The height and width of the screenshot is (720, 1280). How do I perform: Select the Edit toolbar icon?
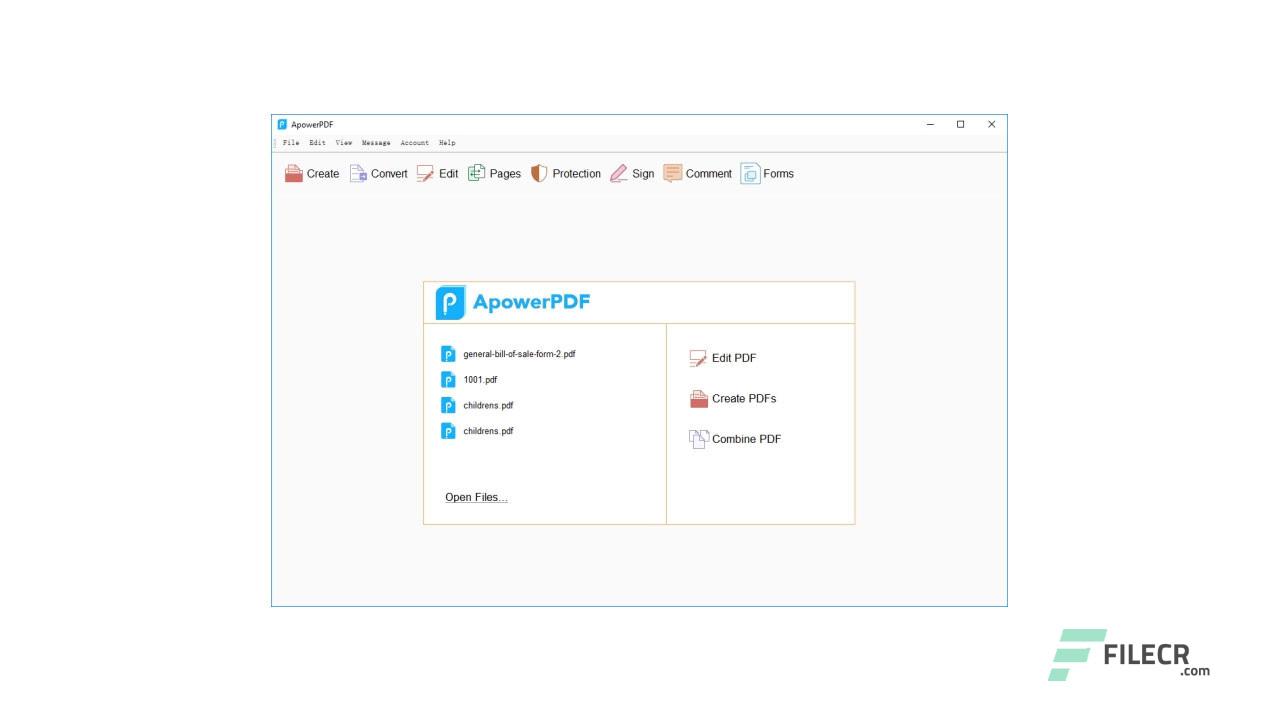[x=426, y=174]
